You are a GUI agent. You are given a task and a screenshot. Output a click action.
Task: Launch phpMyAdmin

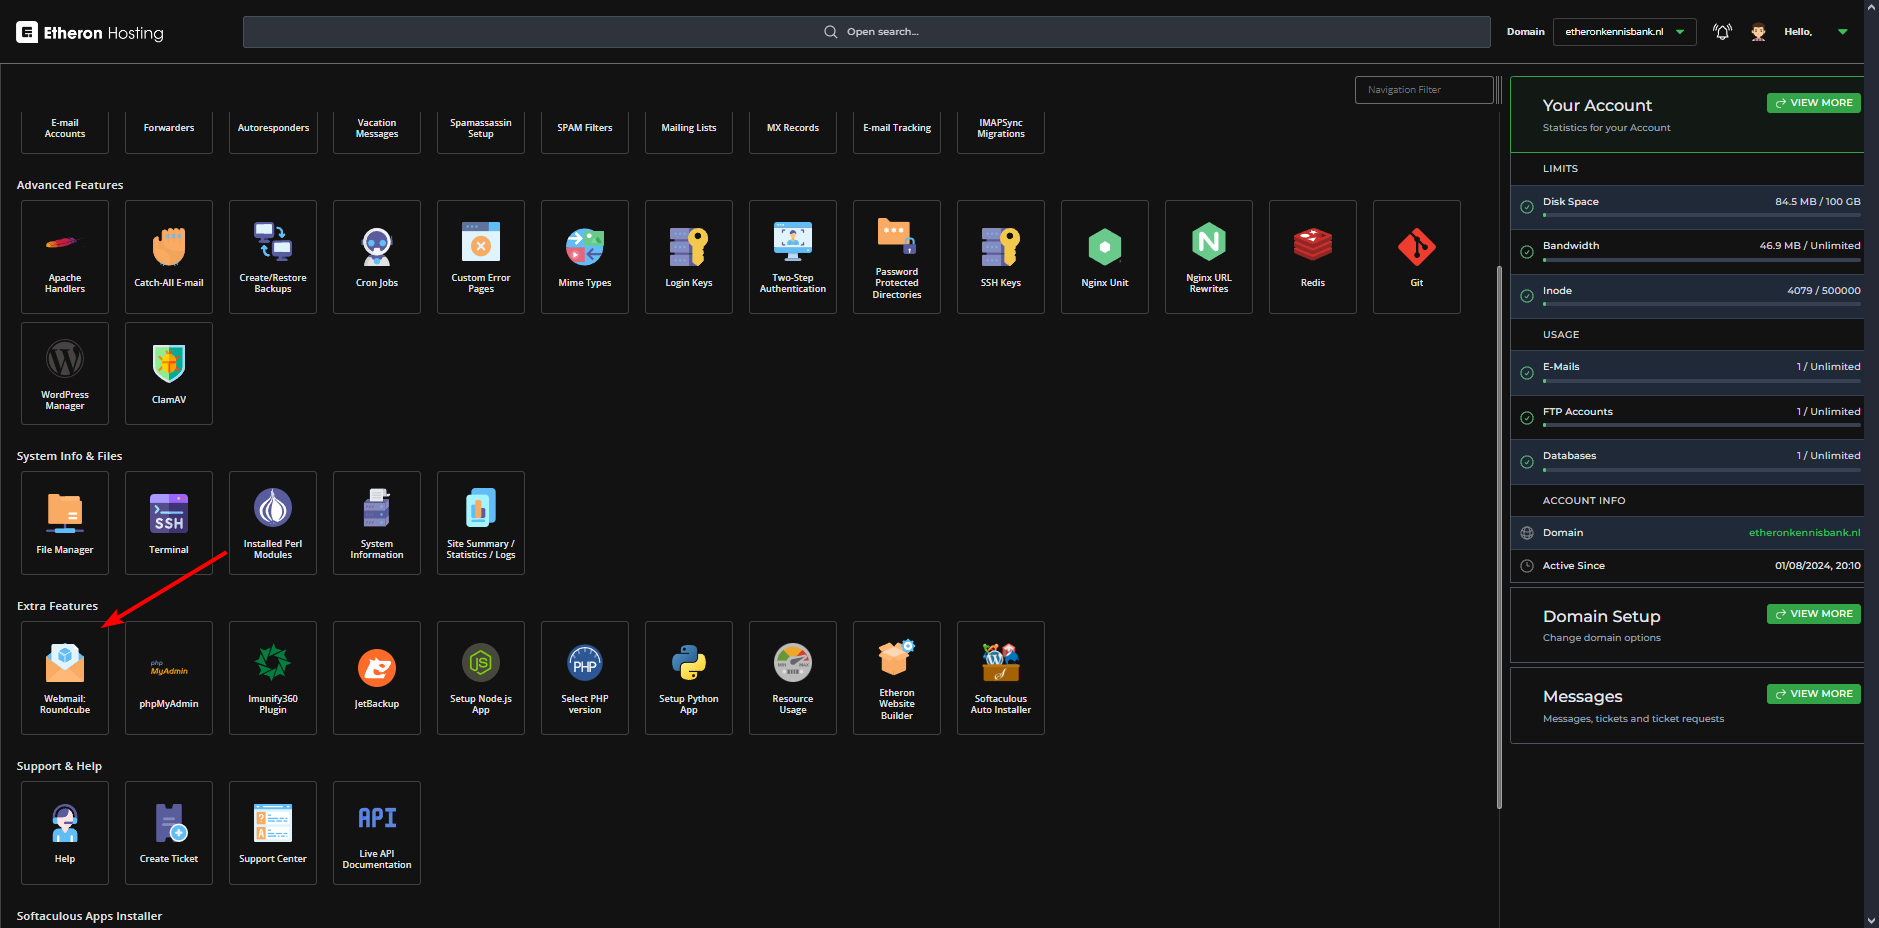(169, 677)
